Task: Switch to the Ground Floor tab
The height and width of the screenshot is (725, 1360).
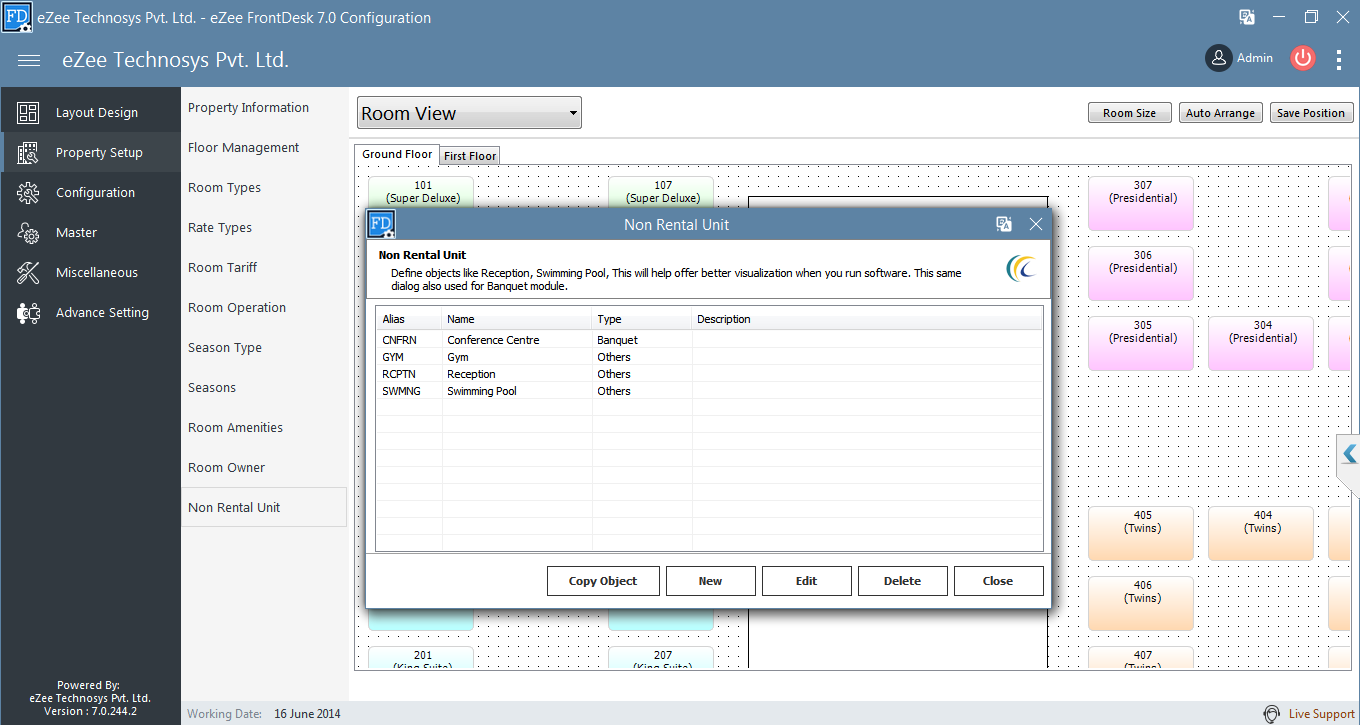Action: (397, 154)
